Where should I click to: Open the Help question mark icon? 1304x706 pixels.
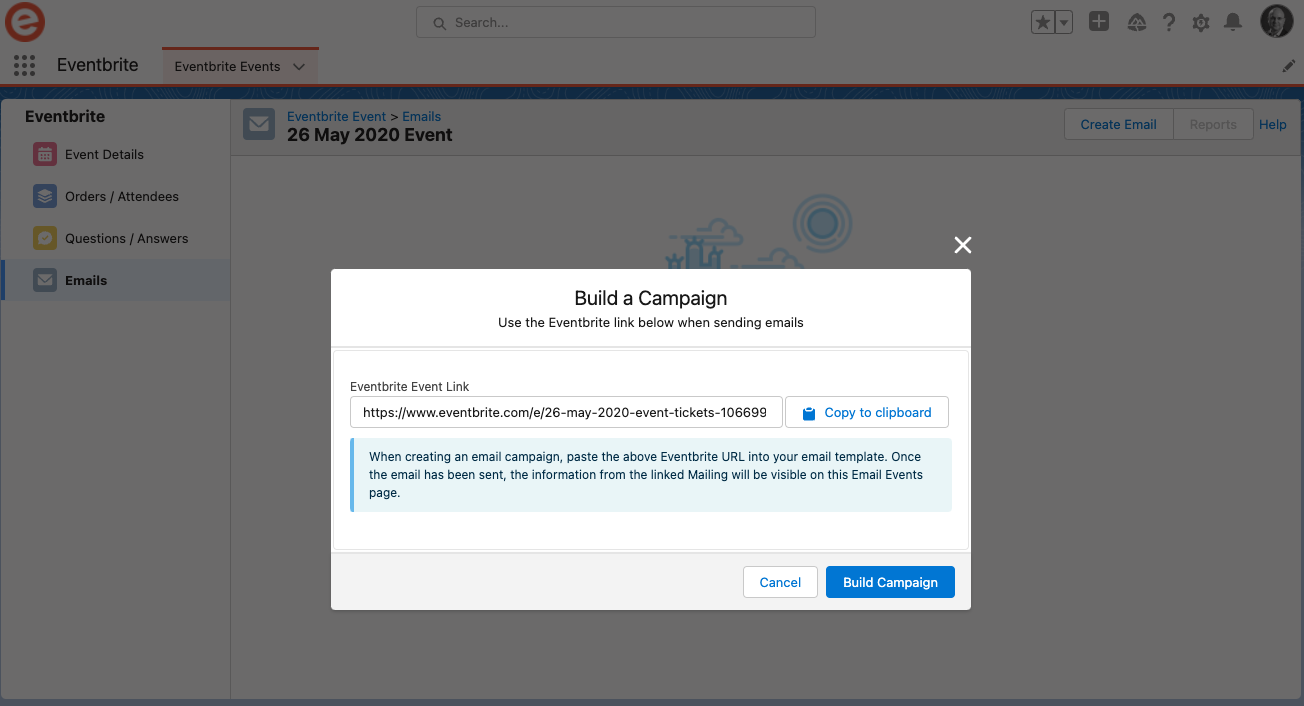point(1168,22)
